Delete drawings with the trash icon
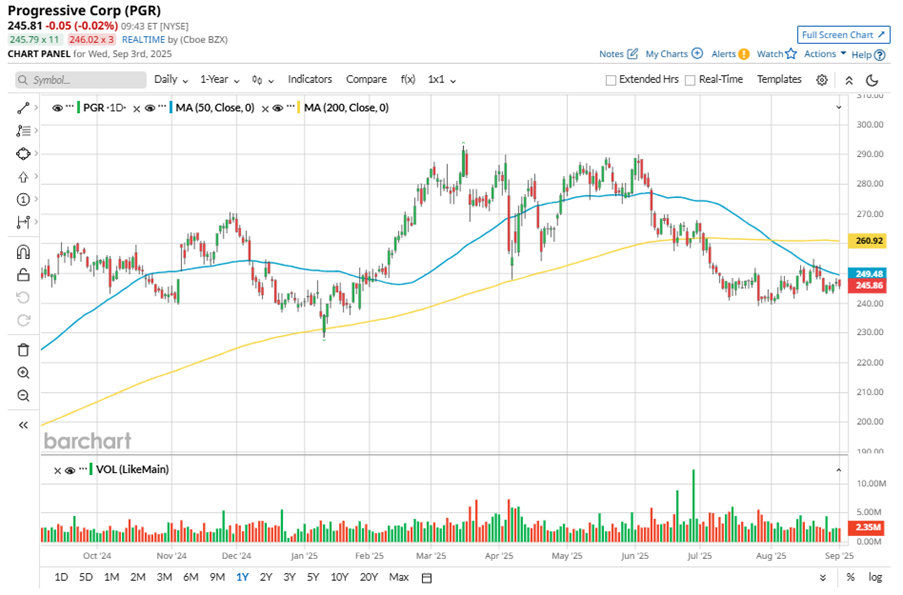This screenshot has width=903, height=595. [x=23, y=350]
